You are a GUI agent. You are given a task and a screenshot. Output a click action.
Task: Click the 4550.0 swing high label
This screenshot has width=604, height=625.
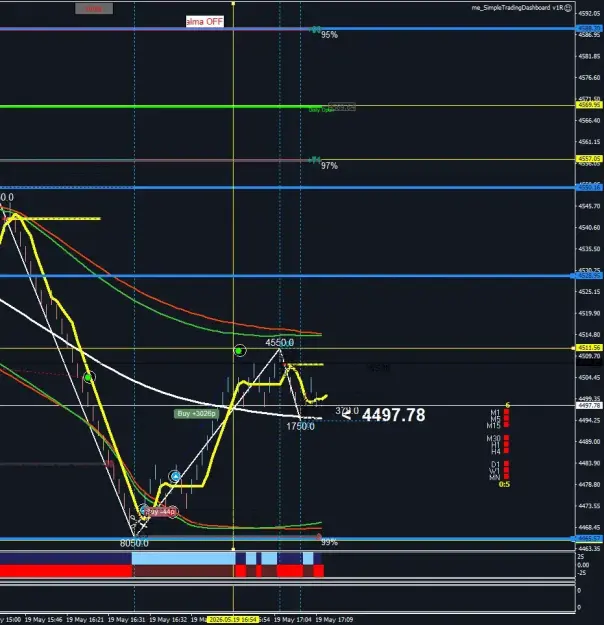tap(279, 343)
